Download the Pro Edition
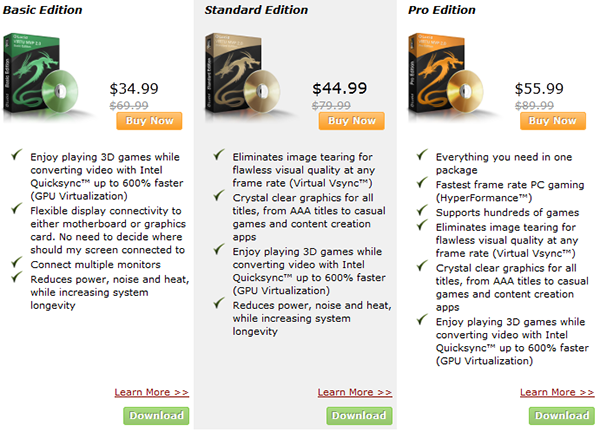Image resolution: width=600 pixels, height=432 pixels. pos(562,416)
